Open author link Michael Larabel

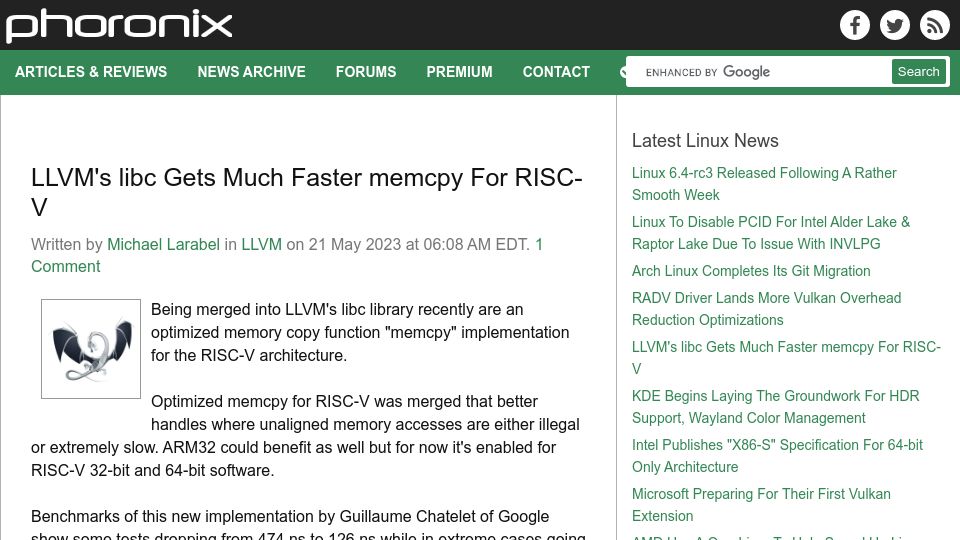163,244
